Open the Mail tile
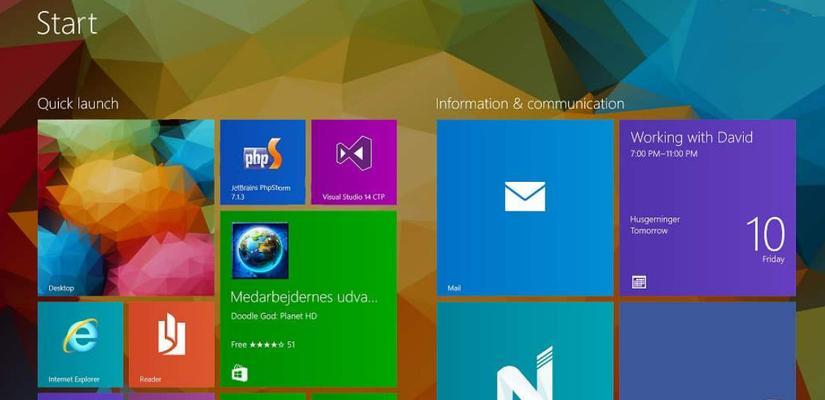The image size is (825, 400). [525, 208]
